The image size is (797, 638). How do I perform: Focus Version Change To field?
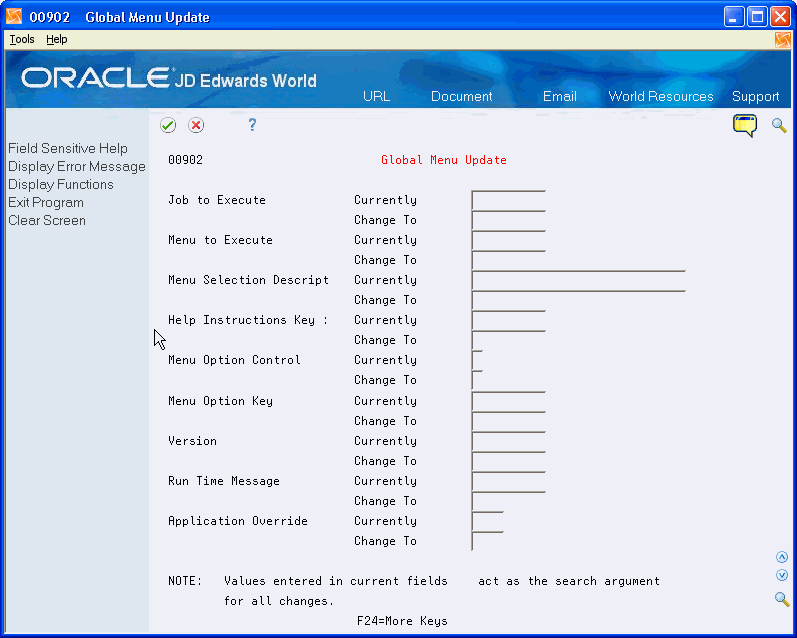(508, 461)
